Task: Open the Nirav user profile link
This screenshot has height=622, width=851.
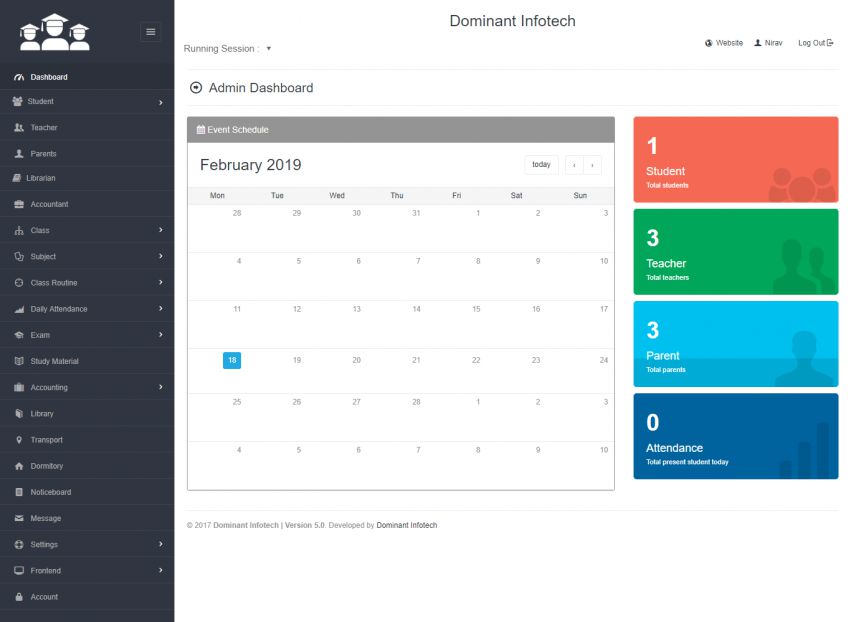Action: pos(768,43)
